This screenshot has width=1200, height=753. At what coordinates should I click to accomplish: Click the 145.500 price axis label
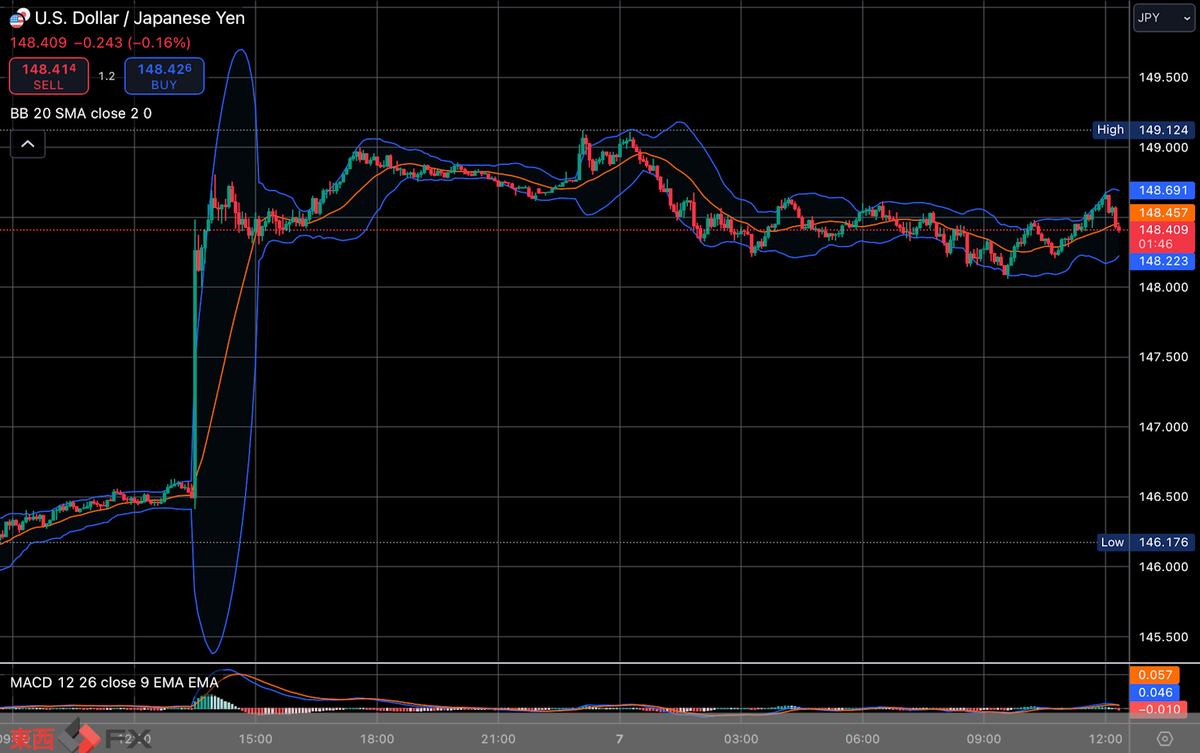click(1163, 637)
